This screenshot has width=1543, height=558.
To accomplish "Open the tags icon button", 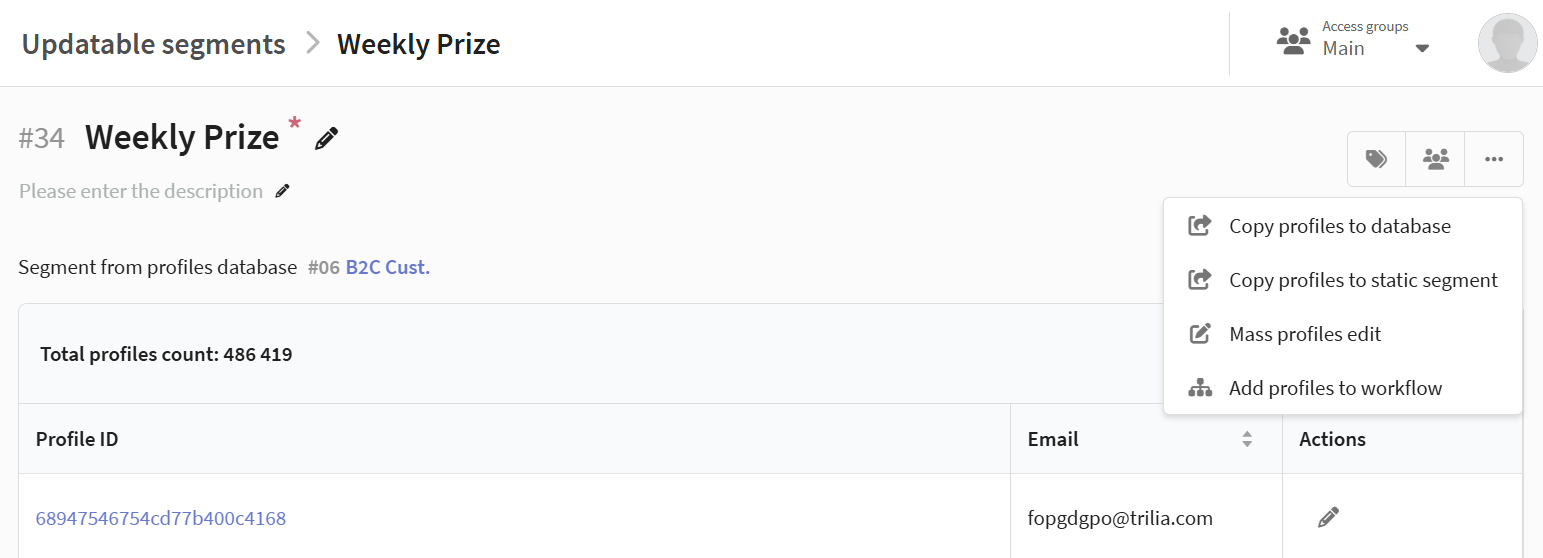I will click(1376, 159).
